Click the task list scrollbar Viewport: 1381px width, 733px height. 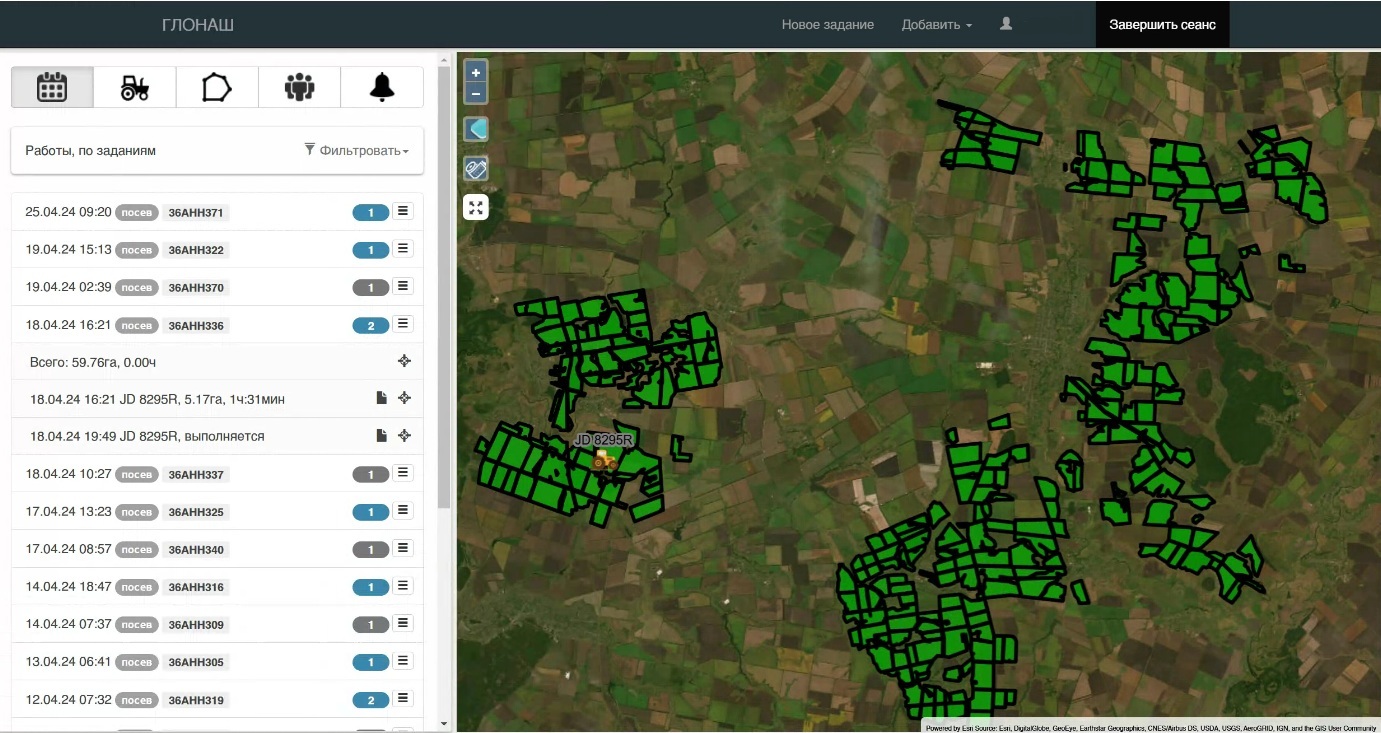(444, 287)
